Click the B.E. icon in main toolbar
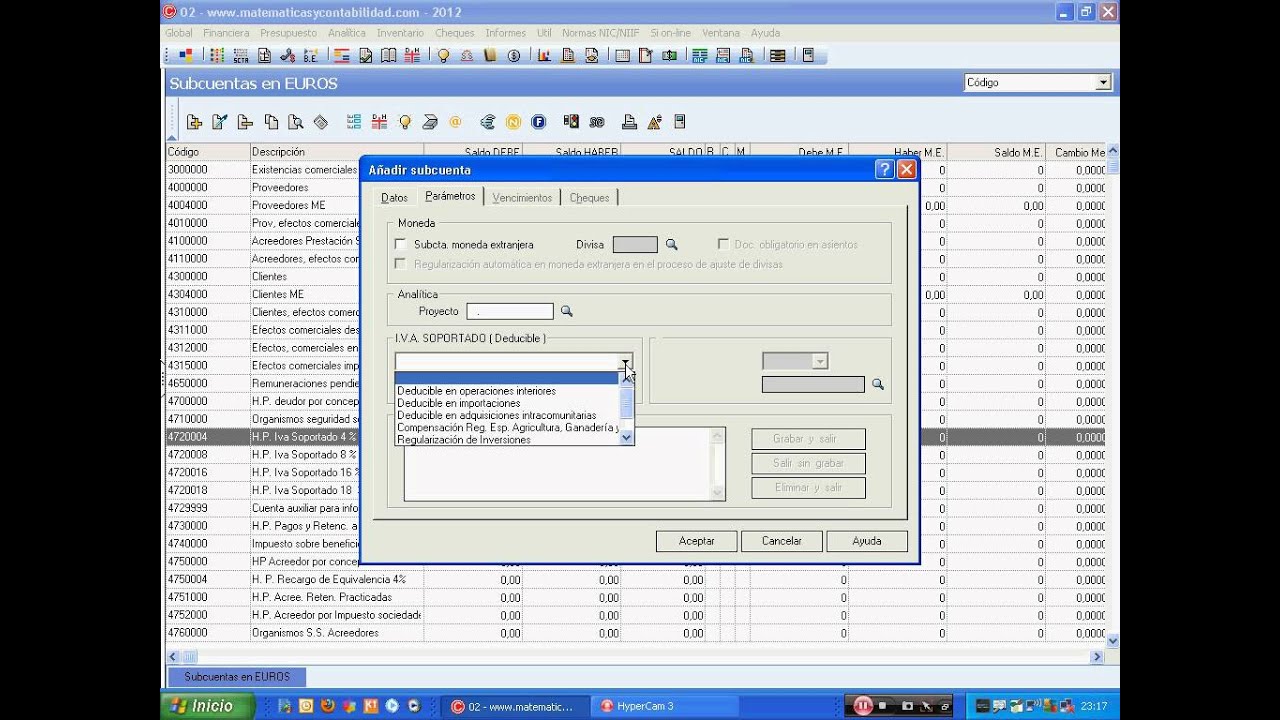The height and width of the screenshot is (720, 1280). [x=310, y=56]
